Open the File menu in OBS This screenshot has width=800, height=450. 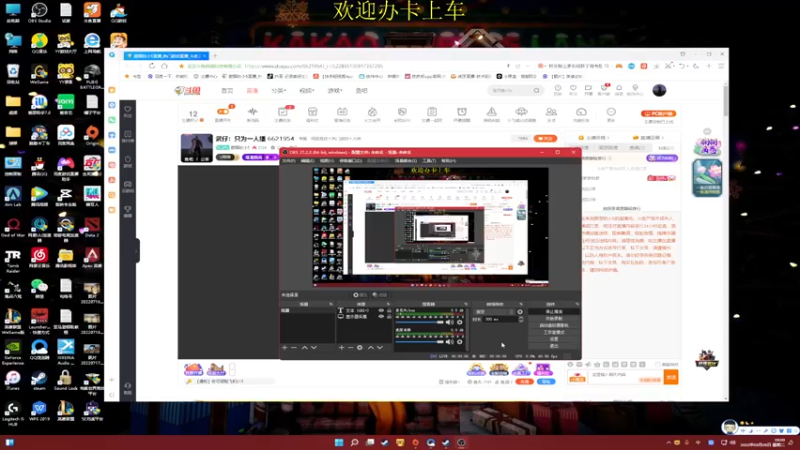tap(289, 161)
